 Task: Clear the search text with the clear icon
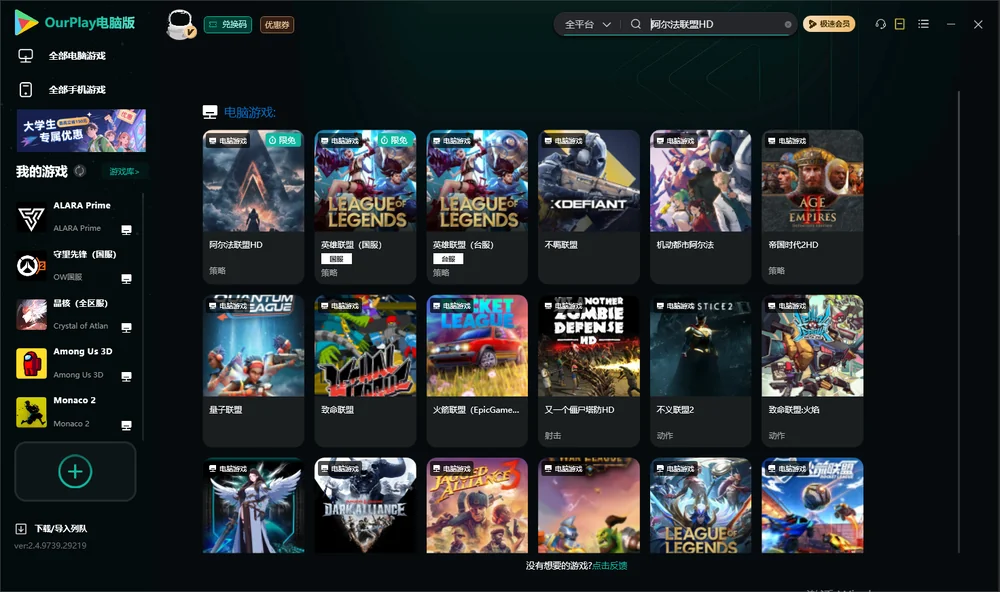(788, 25)
